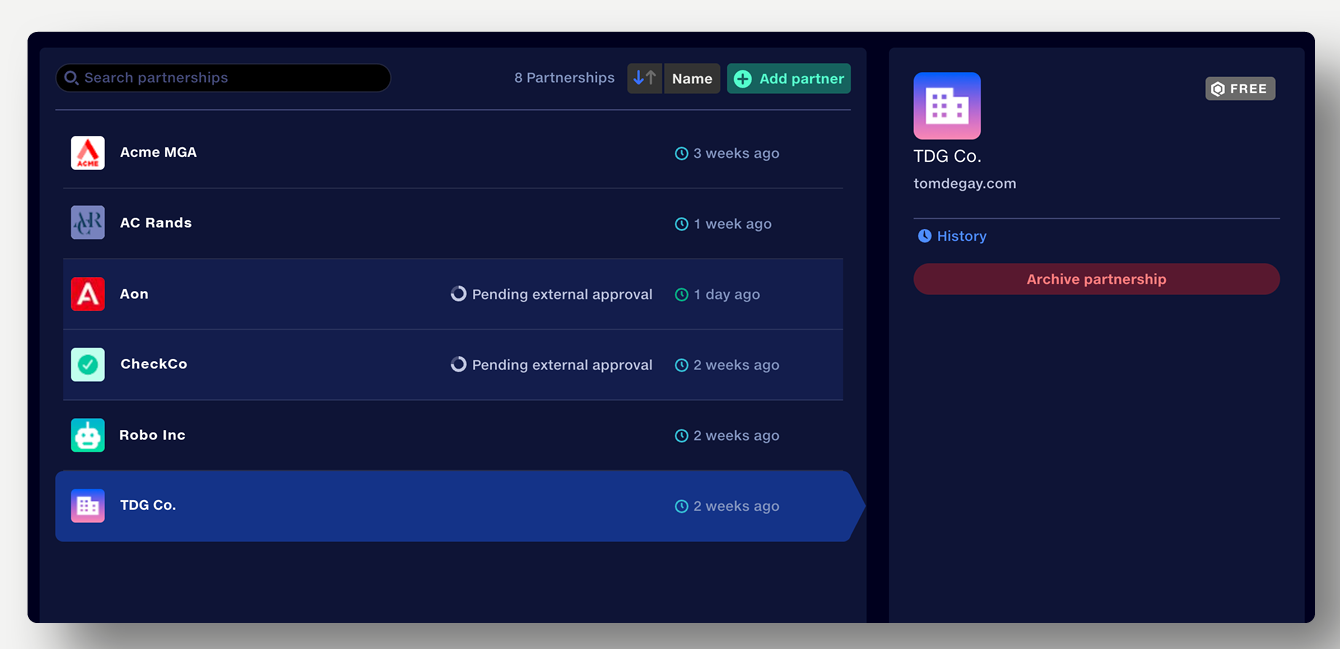
Task: Open the Name sort dropdown
Action: 692,79
